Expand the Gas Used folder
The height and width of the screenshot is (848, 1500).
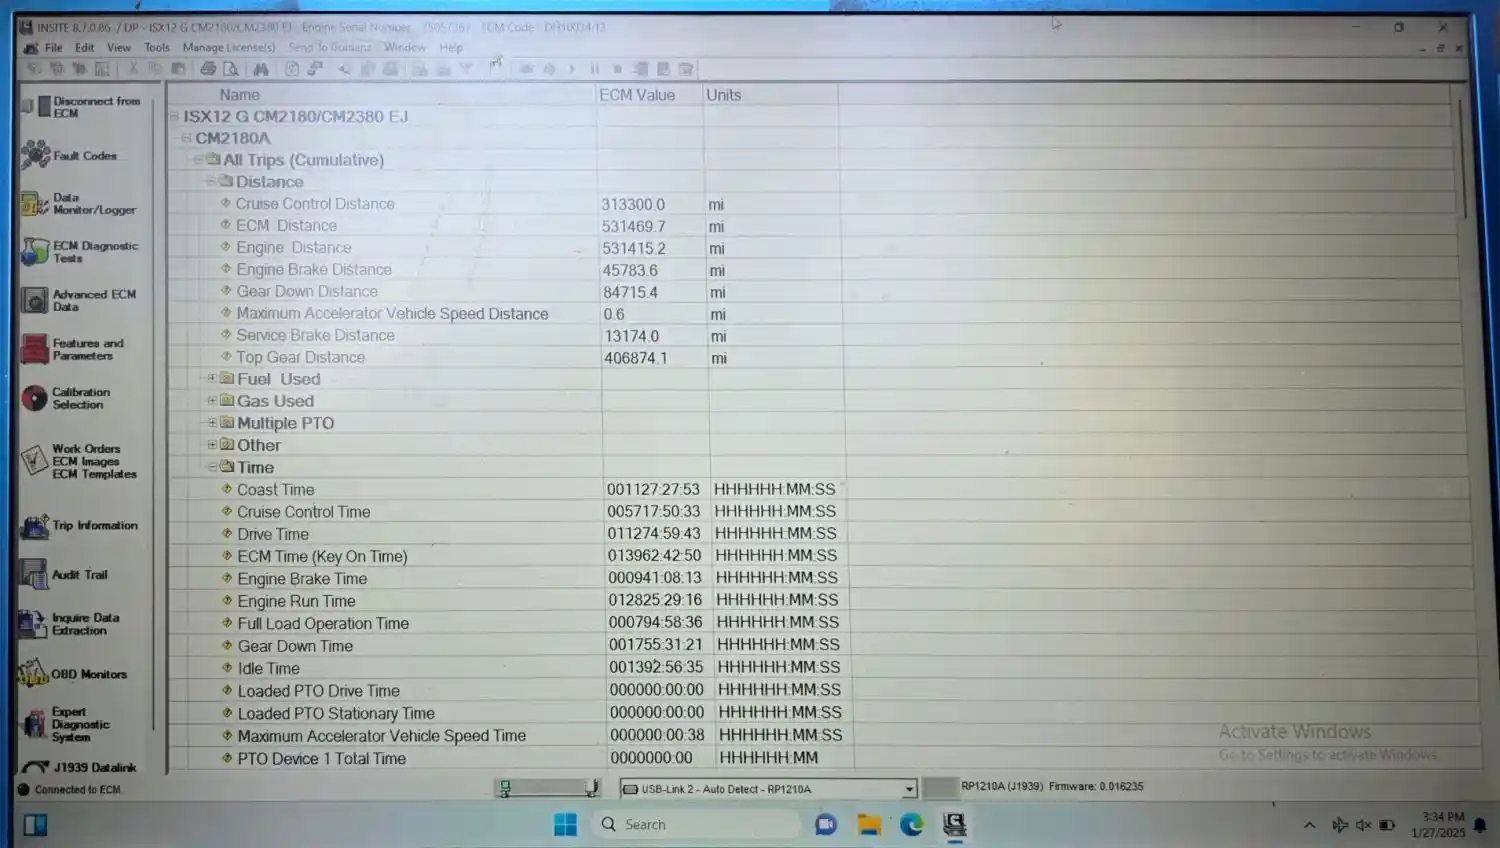coord(212,401)
